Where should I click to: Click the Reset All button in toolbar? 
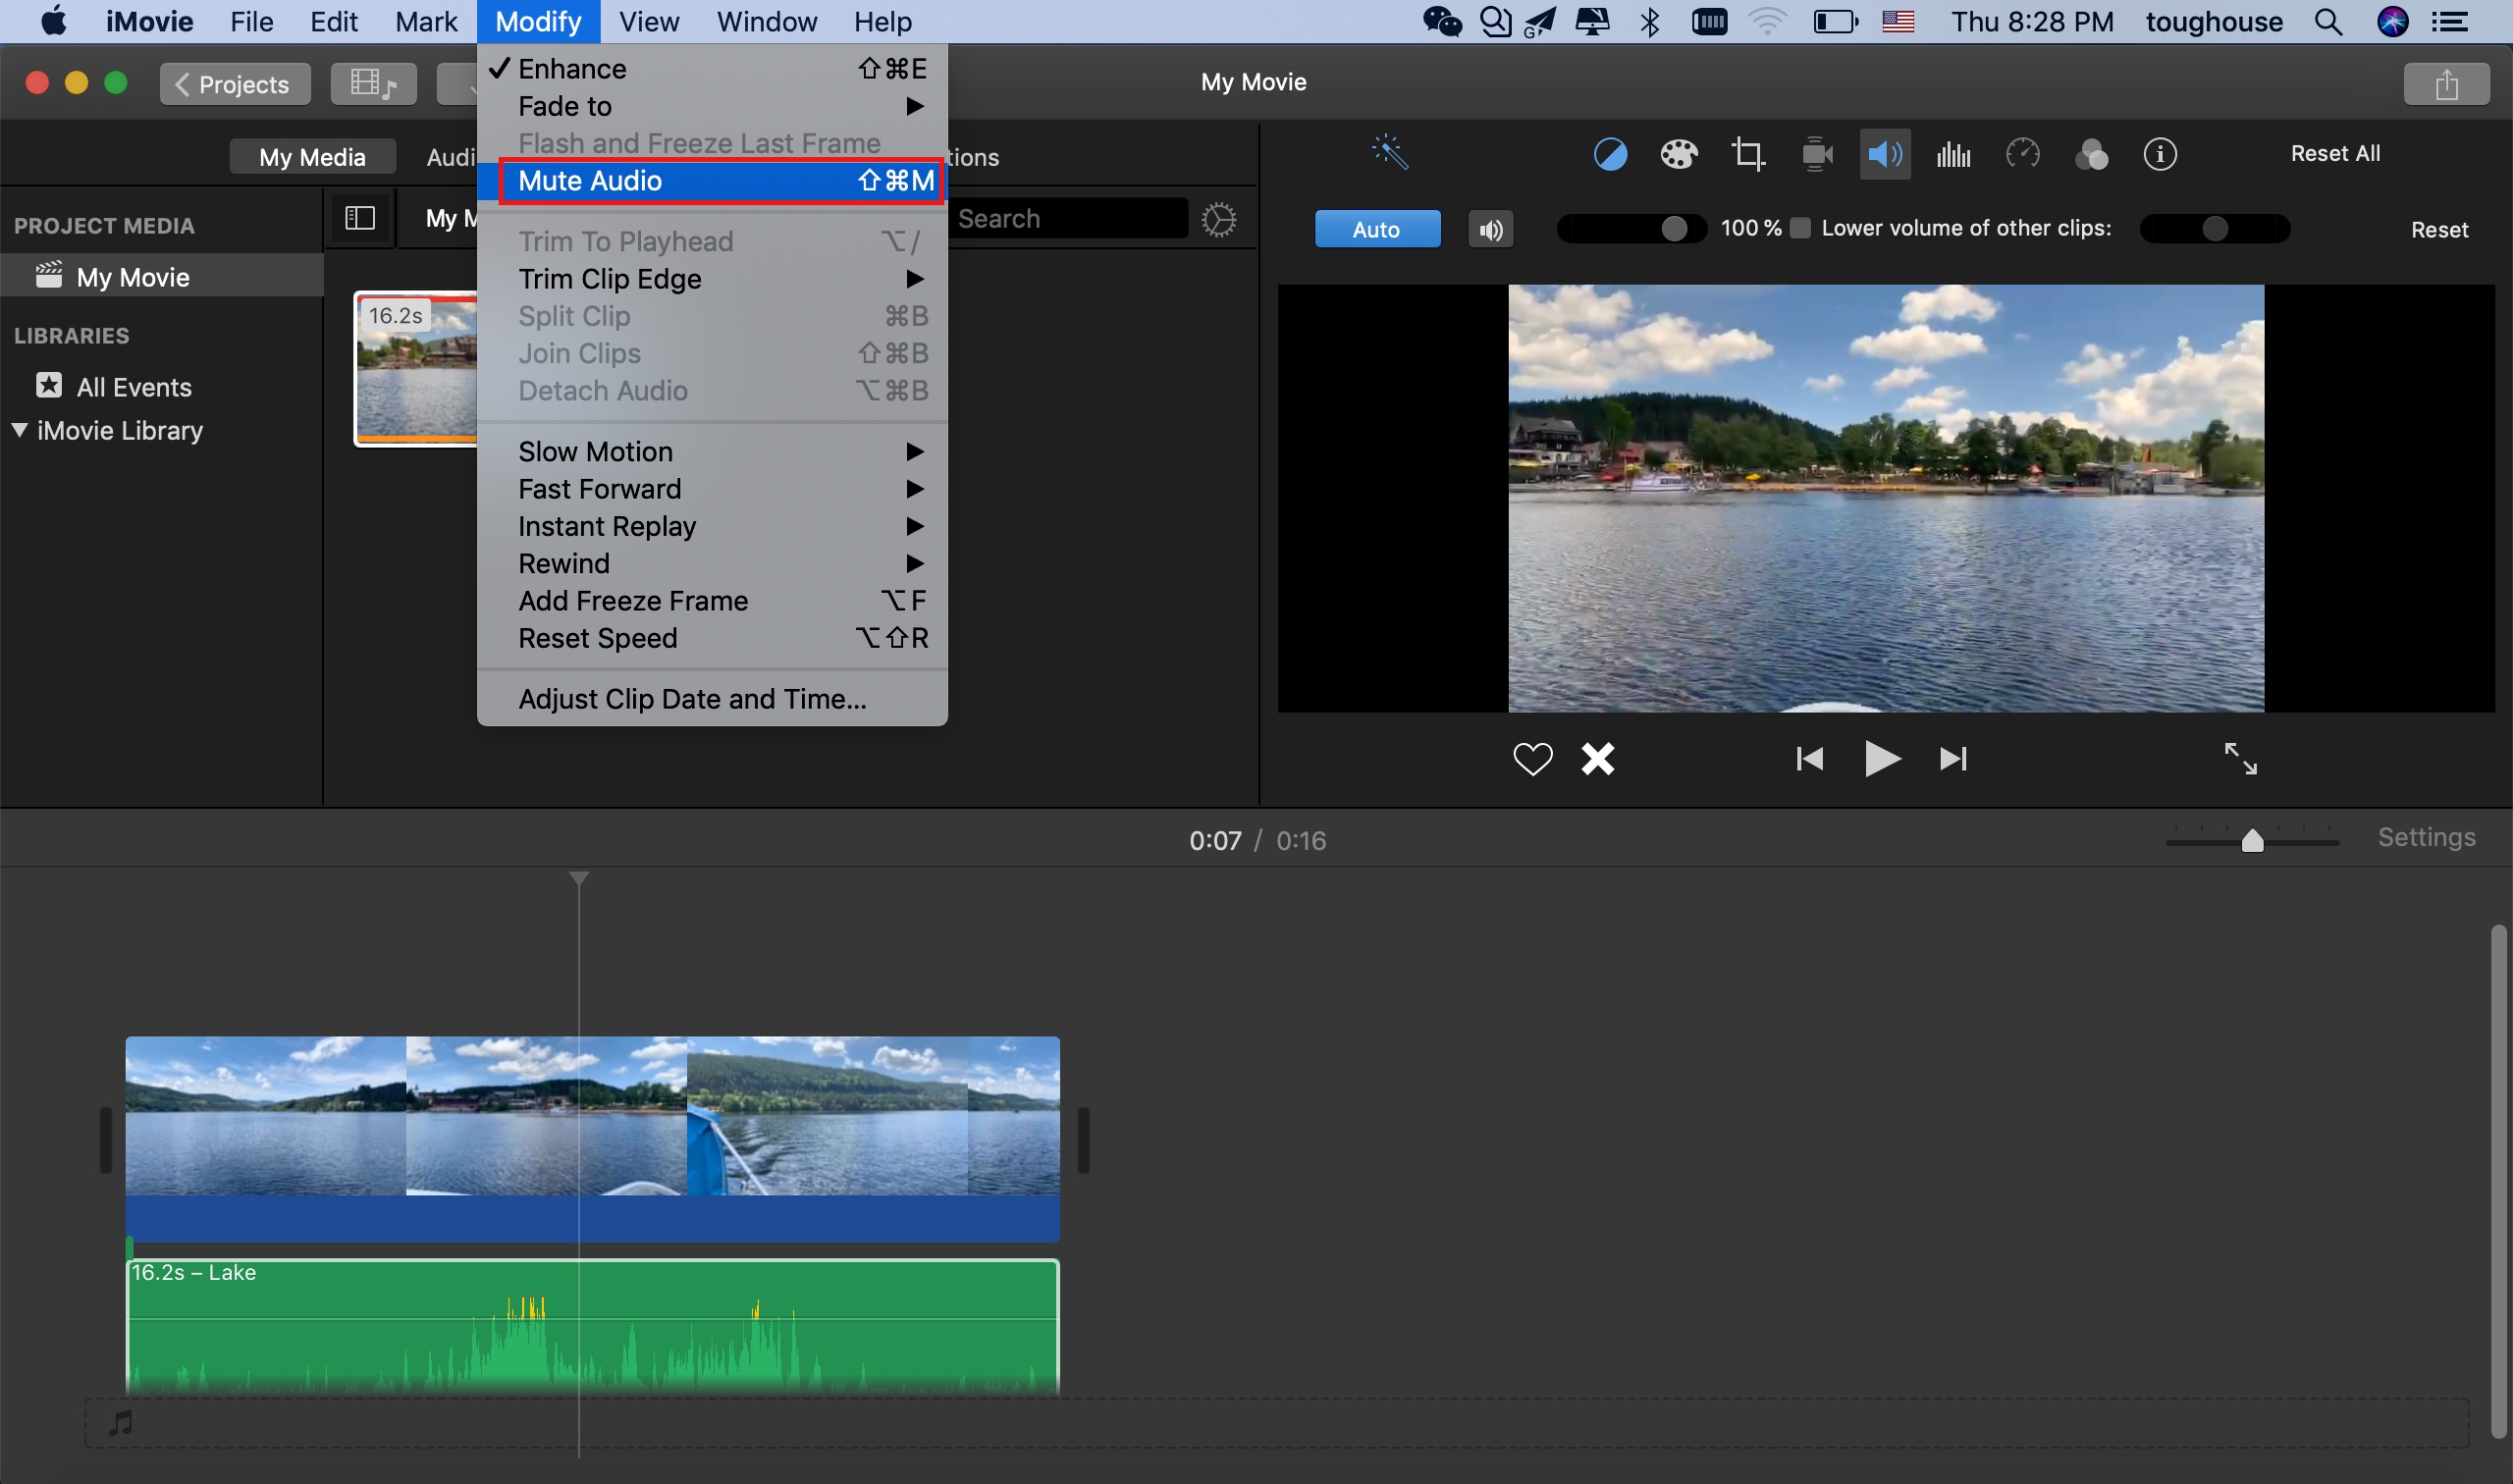[x=2334, y=155]
